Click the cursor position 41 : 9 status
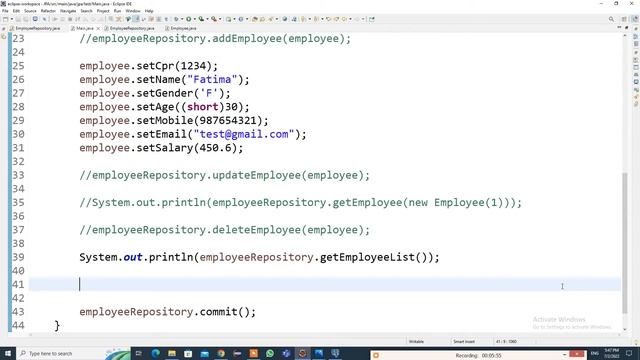Viewport: 640px width, 360px height. [506, 341]
